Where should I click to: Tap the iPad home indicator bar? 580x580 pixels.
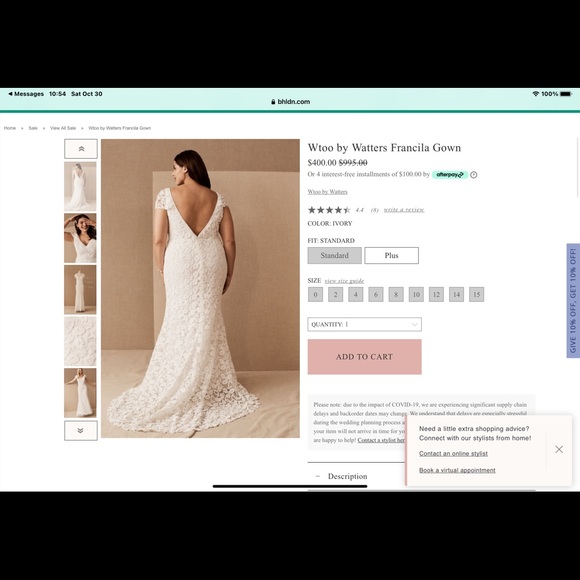click(x=290, y=486)
